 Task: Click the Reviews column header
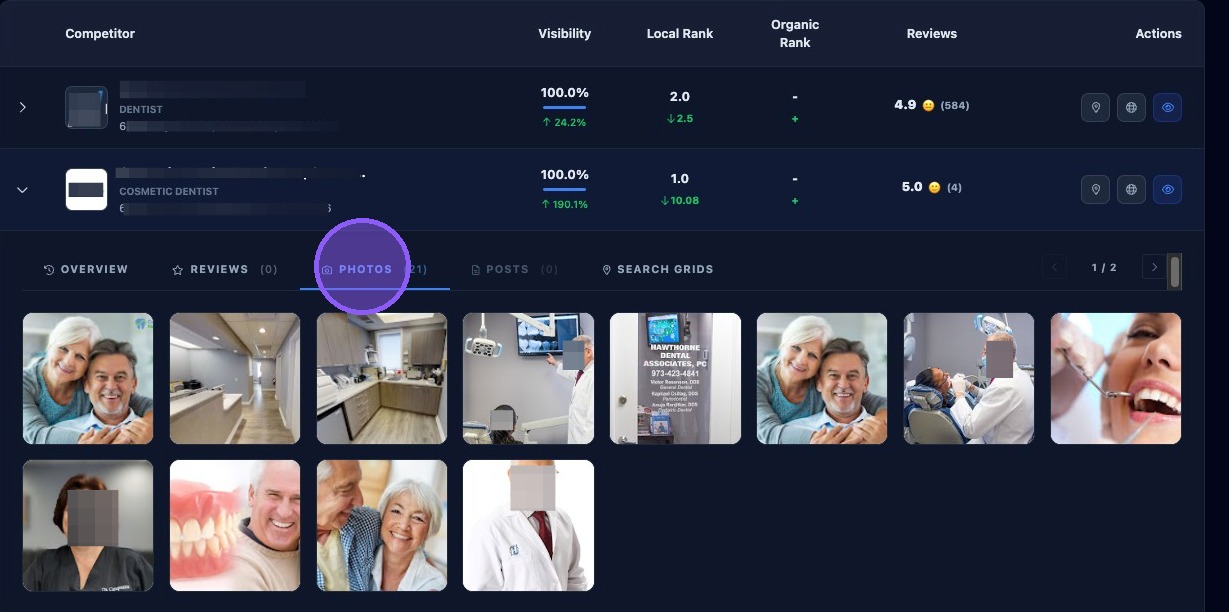pyautogui.click(x=932, y=33)
